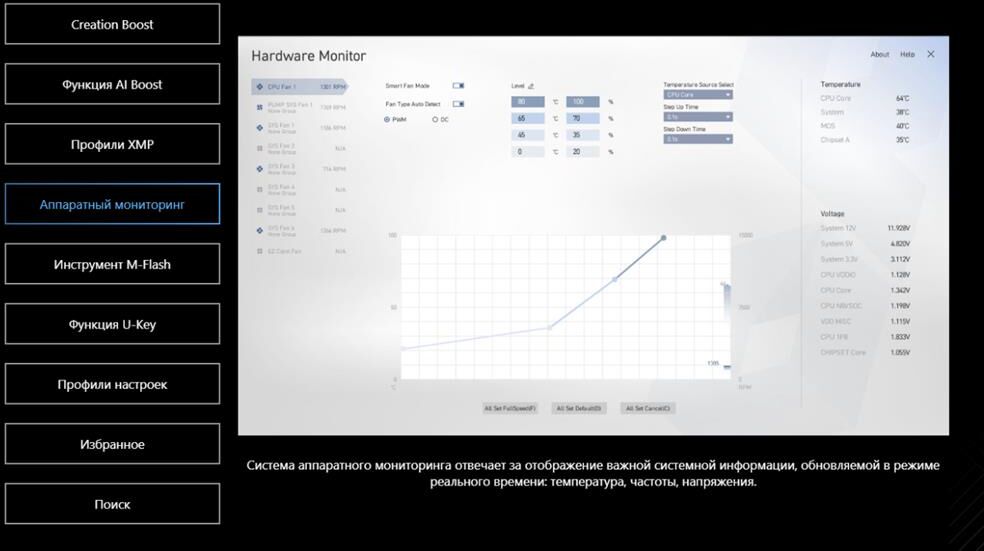Viewport: 984px width, 551px height.
Task: Click the 80 °C level temperature field
Action: tap(527, 102)
